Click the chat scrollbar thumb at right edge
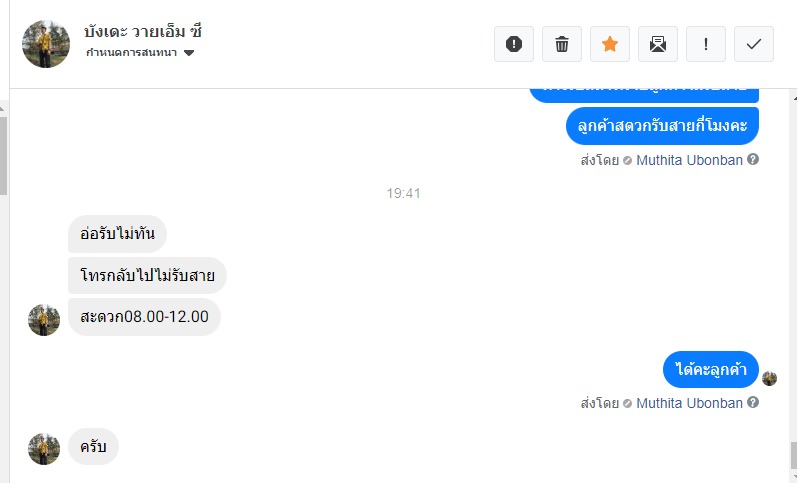The height and width of the screenshot is (483, 797). [793, 455]
